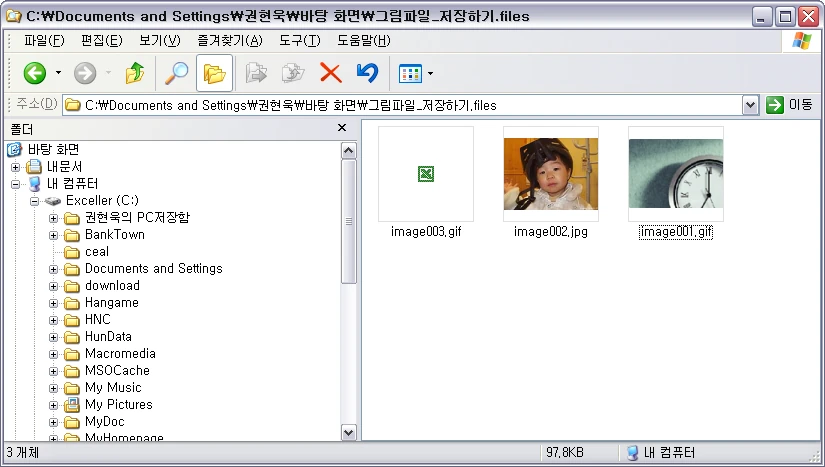Expand the 권현욱의 PC저장함 folder
The width and height of the screenshot is (825, 467).
[54, 218]
